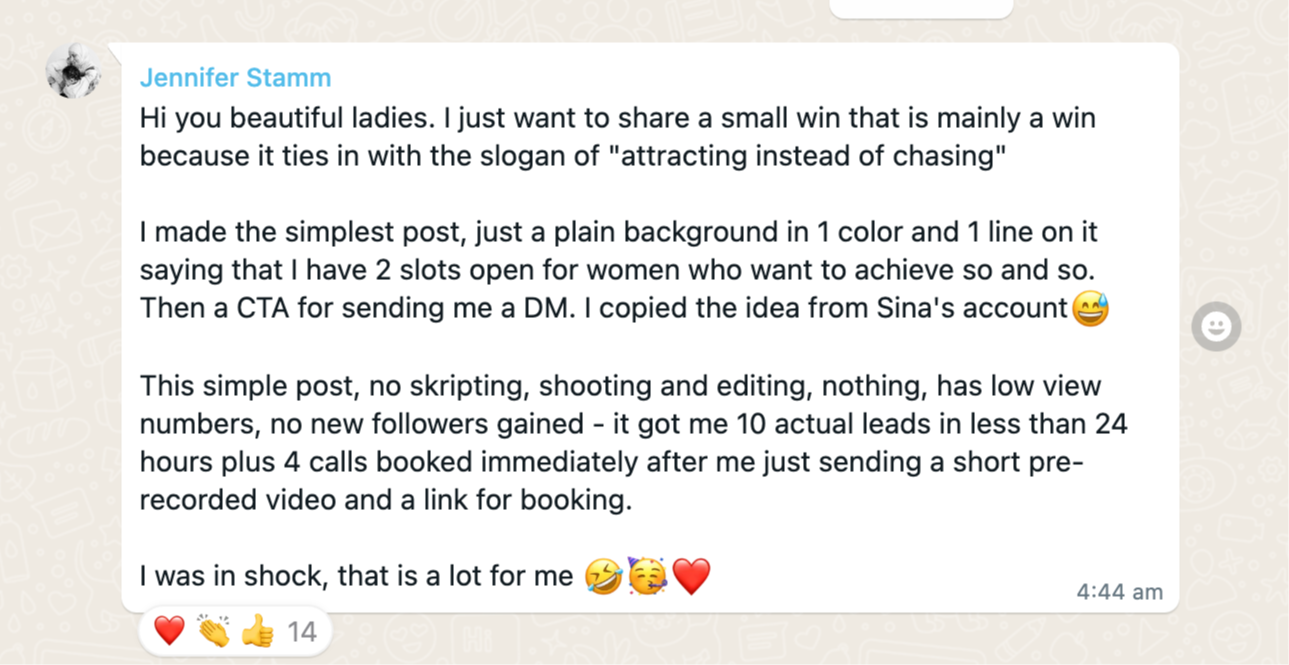The height and width of the screenshot is (665, 1289).
Task: Open the emoji reaction picker beside the message
Action: [x=1216, y=327]
